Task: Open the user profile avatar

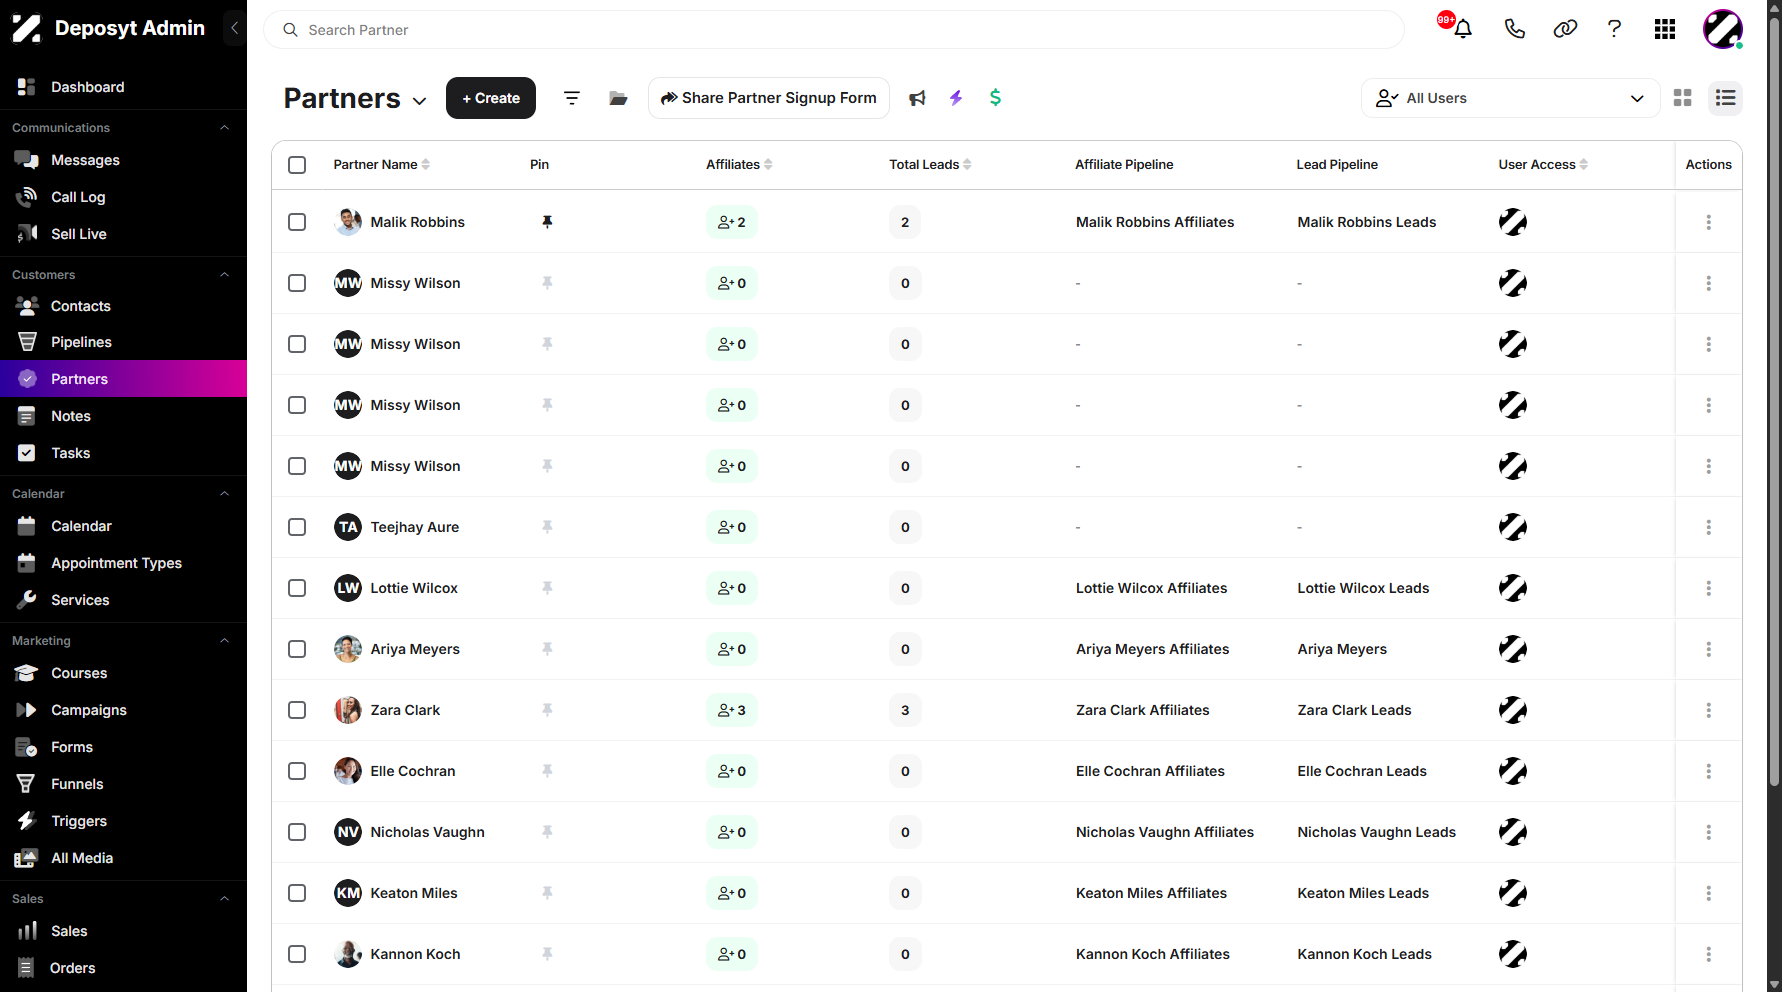Action: [1723, 29]
